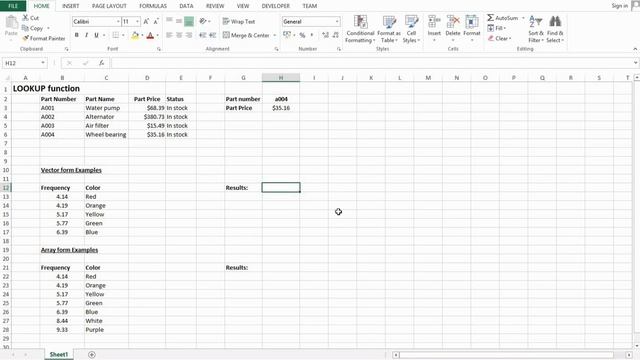
Task: Switch to the INSERT tab
Action: tap(71, 6)
